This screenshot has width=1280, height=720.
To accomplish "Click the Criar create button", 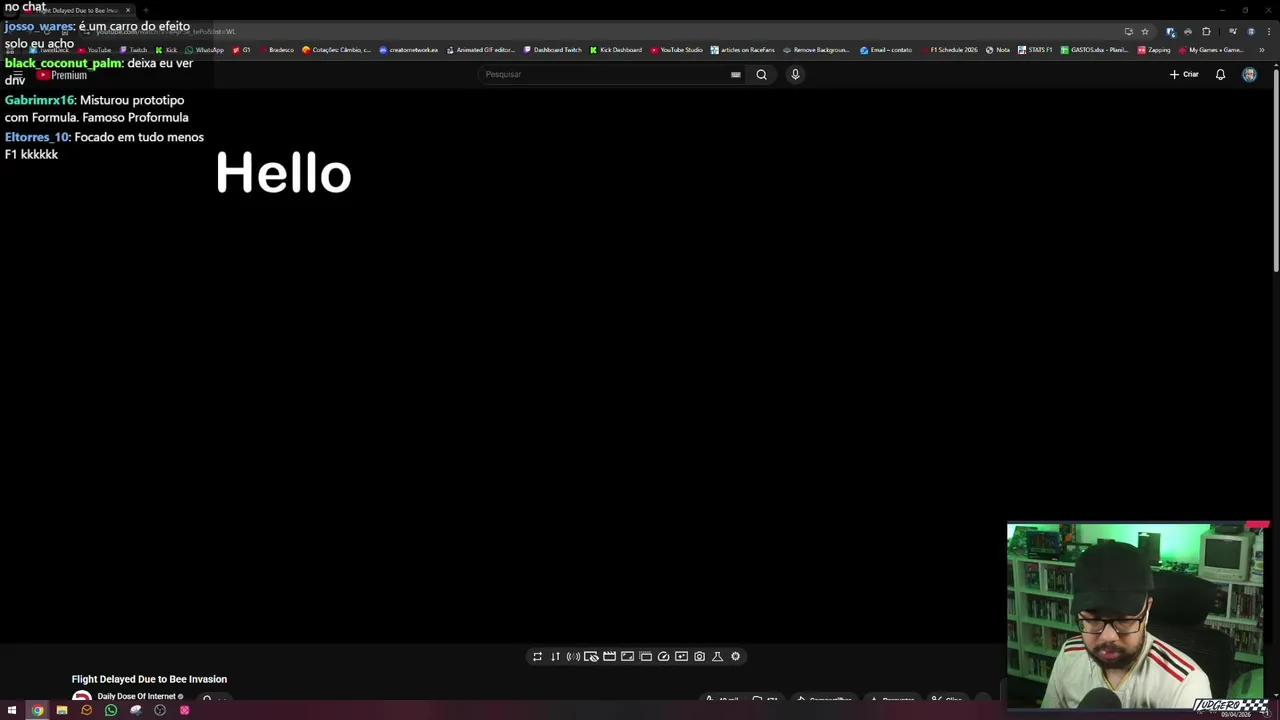I will pyautogui.click(x=1184, y=74).
